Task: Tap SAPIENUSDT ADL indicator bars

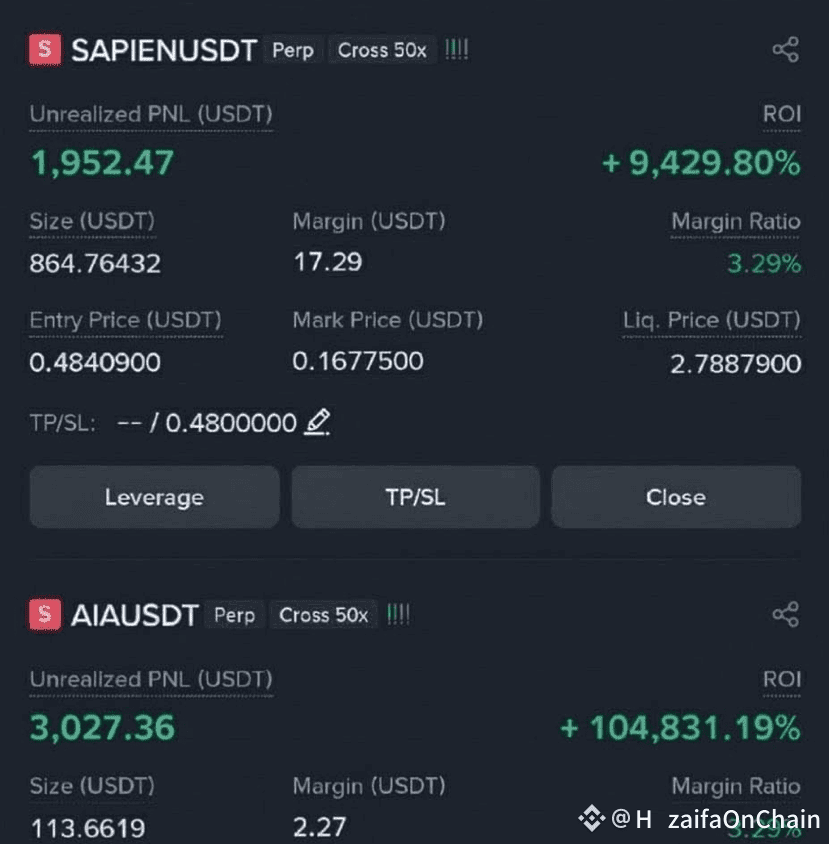Action: (x=456, y=50)
